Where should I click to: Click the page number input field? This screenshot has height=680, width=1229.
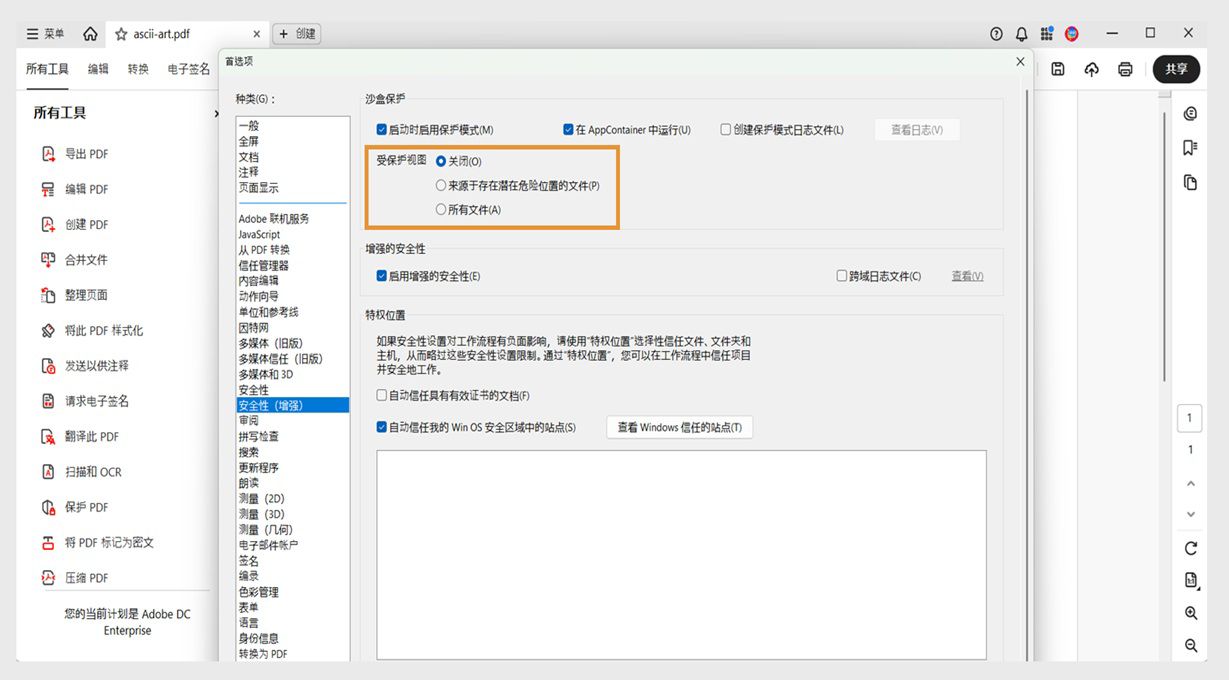click(1189, 417)
